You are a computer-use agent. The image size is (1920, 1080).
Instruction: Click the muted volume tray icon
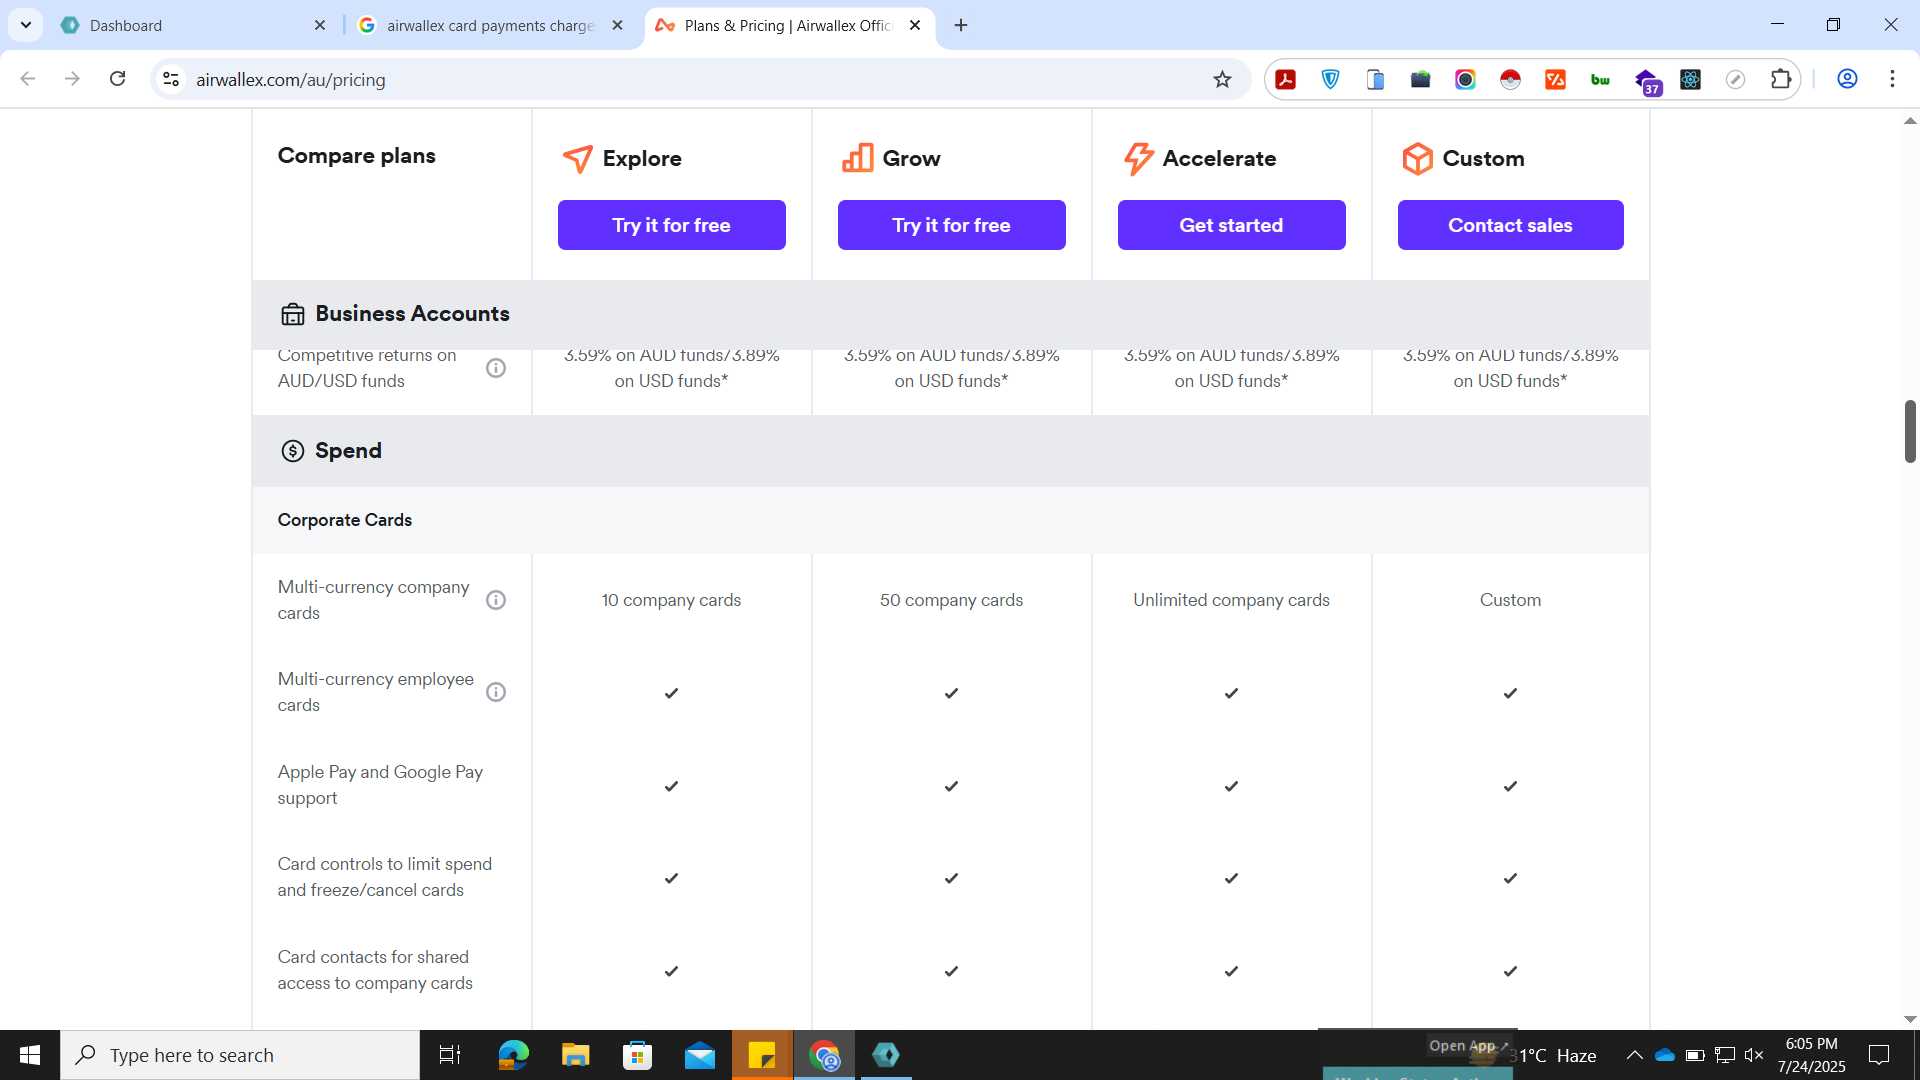coord(1754,1055)
